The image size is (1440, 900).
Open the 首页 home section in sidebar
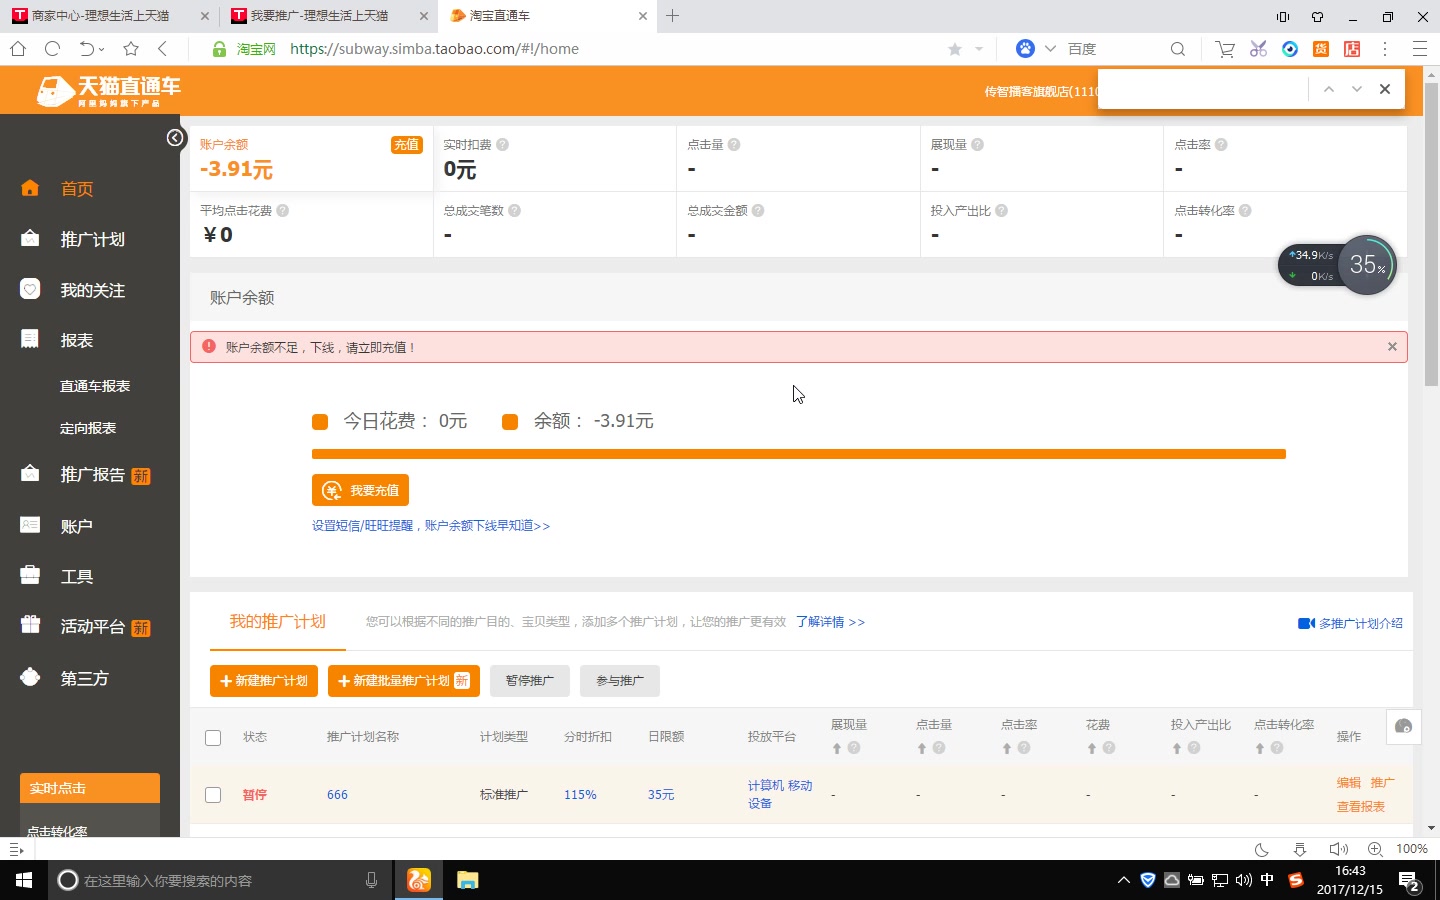pos(77,188)
